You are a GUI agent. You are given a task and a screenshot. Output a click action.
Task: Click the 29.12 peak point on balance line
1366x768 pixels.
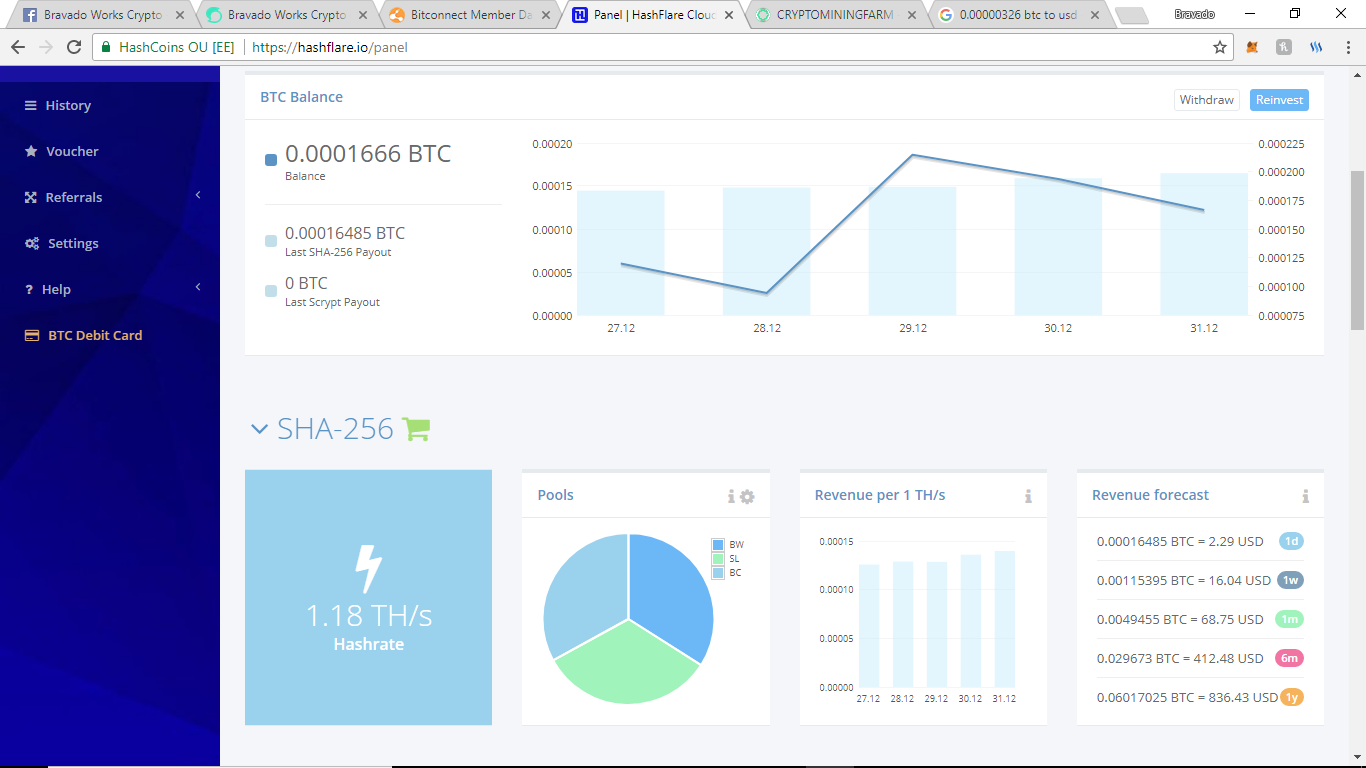pos(913,155)
